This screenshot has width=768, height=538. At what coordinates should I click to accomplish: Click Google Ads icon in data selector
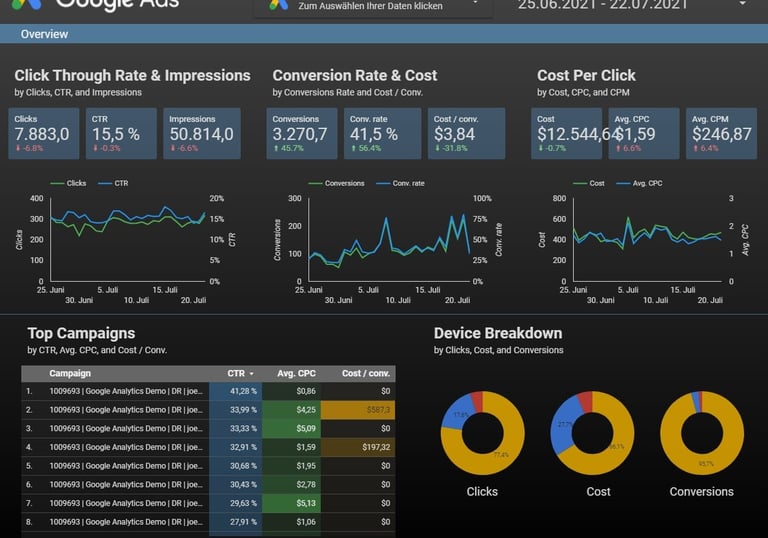(x=279, y=4)
